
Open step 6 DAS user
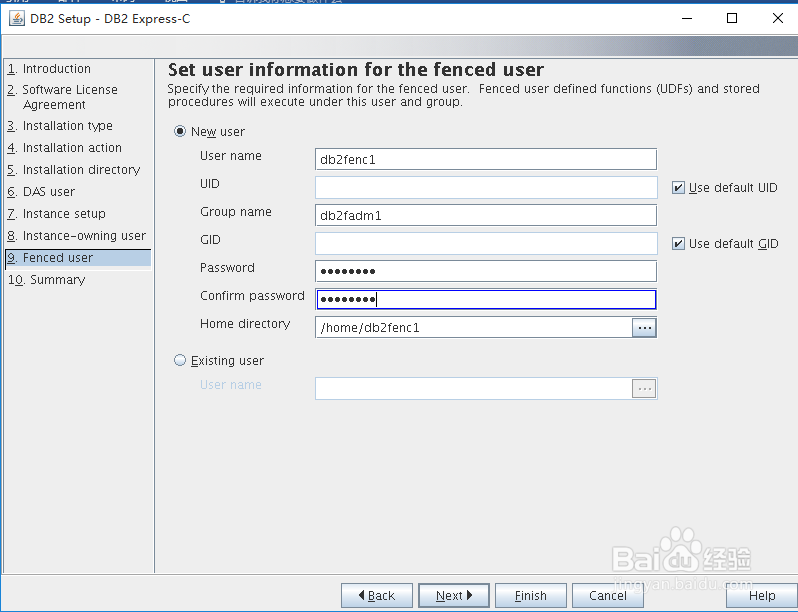coord(41,192)
